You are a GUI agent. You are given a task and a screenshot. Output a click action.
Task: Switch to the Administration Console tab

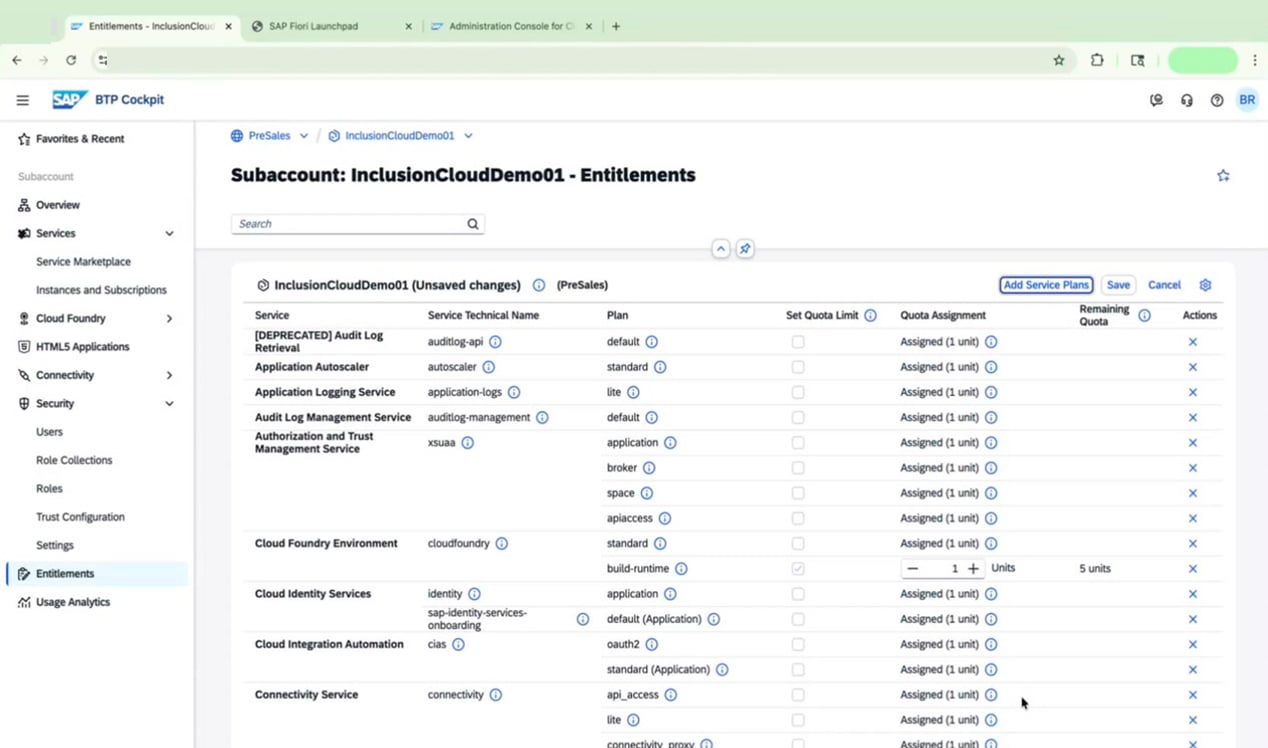coord(512,27)
